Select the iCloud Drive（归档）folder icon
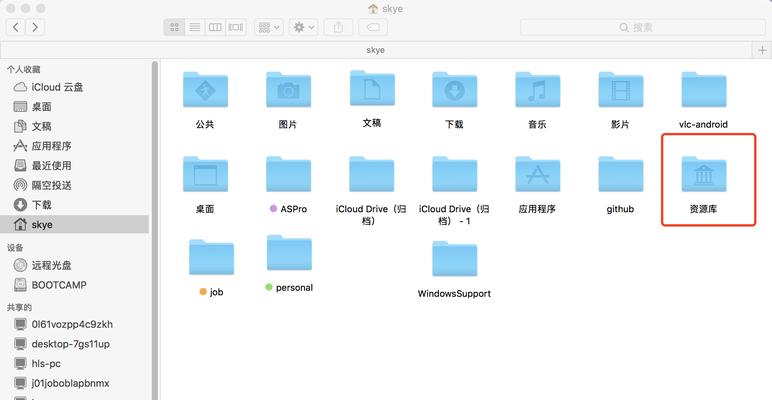The image size is (772, 400). tap(372, 174)
